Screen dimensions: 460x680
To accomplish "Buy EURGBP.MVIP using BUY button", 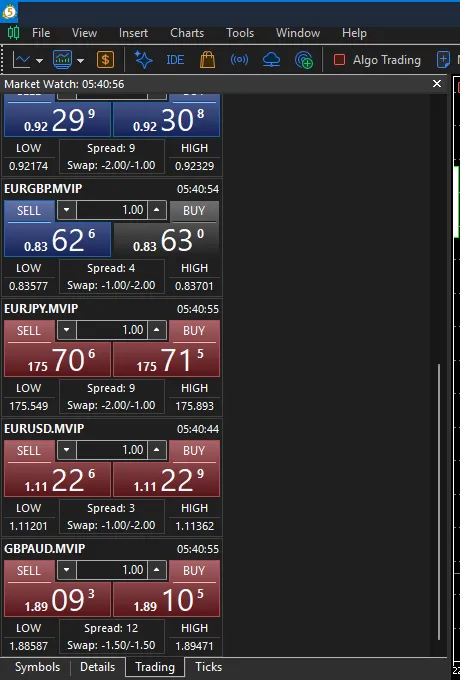I will click(x=194, y=211).
